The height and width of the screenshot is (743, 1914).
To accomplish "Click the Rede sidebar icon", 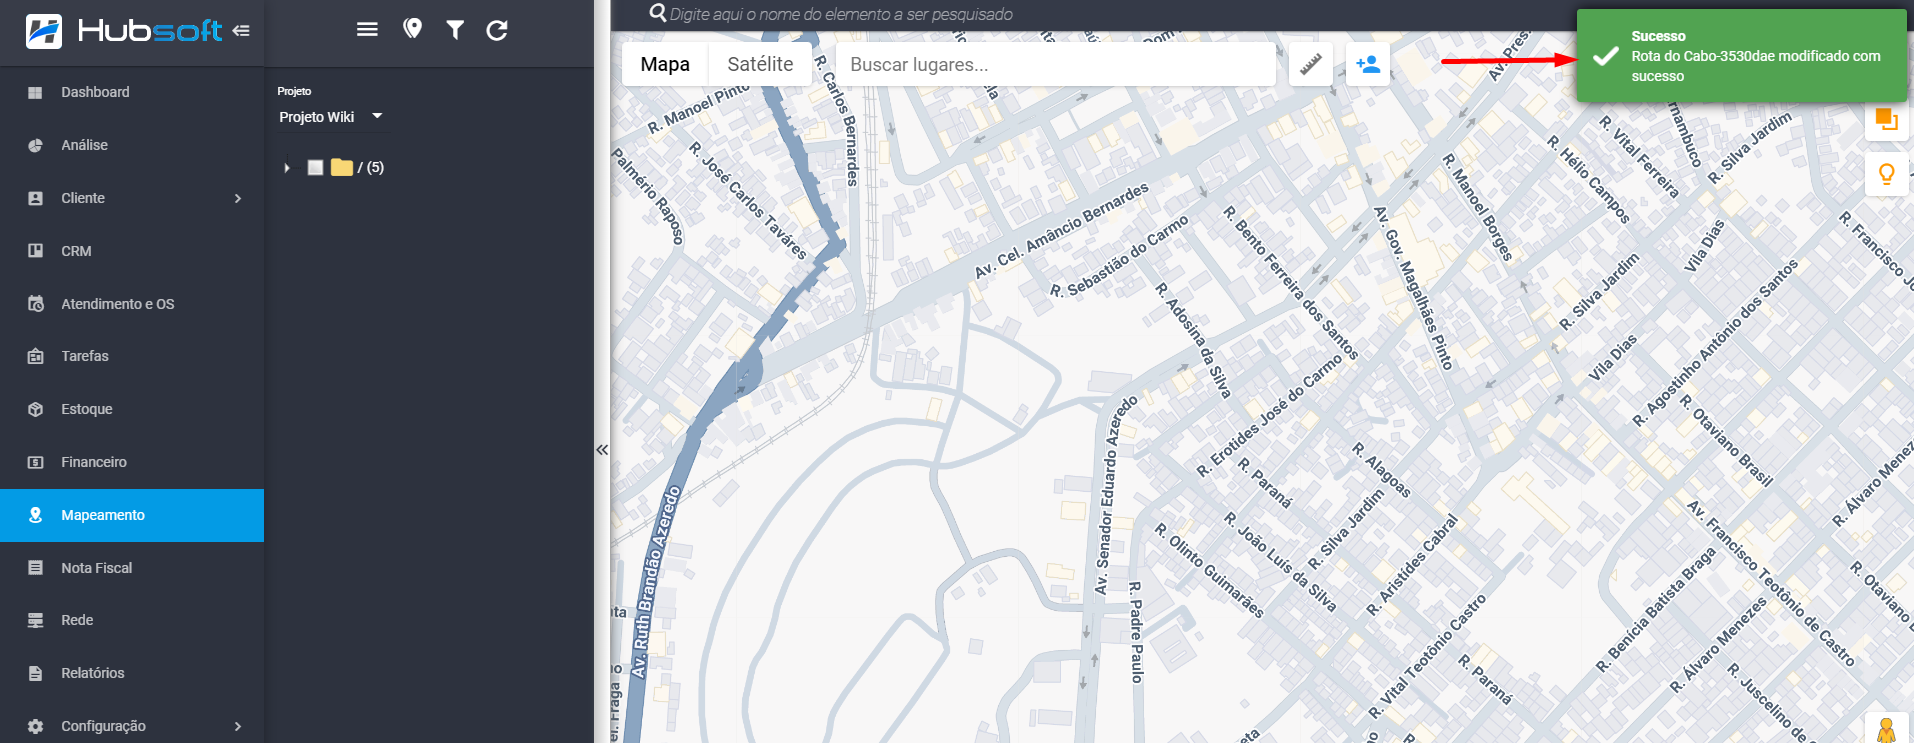I will (x=35, y=620).
